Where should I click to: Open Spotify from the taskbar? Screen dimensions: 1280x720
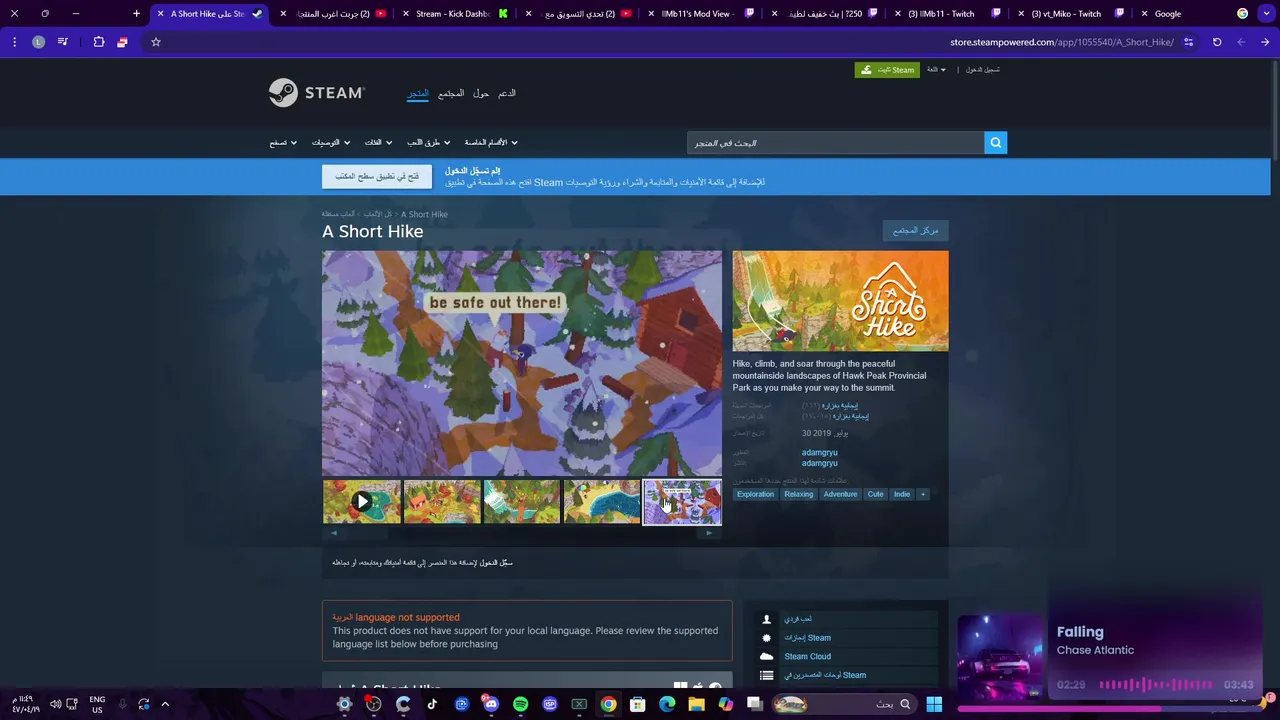point(520,704)
